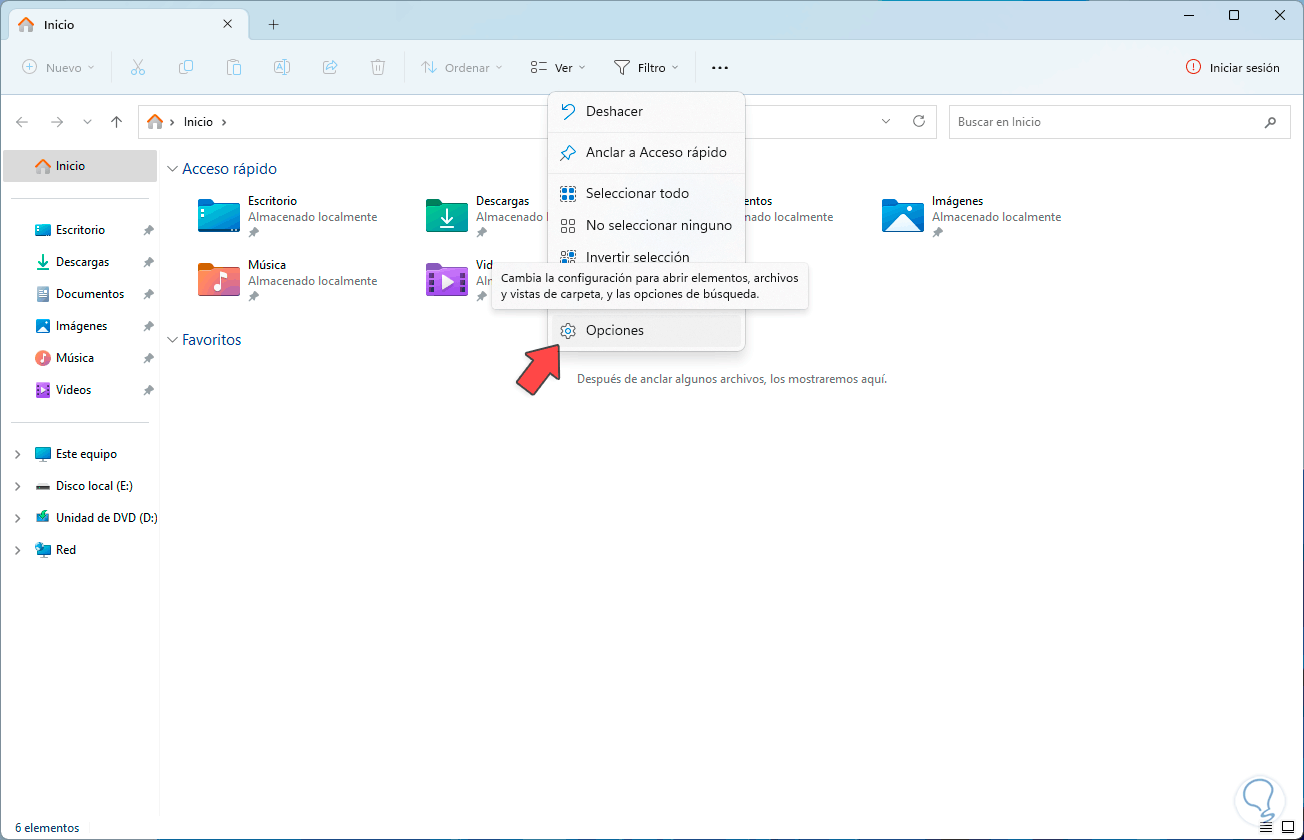Open the Filtro dropdown
Image resolution: width=1304 pixels, height=840 pixels.
pos(646,67)
